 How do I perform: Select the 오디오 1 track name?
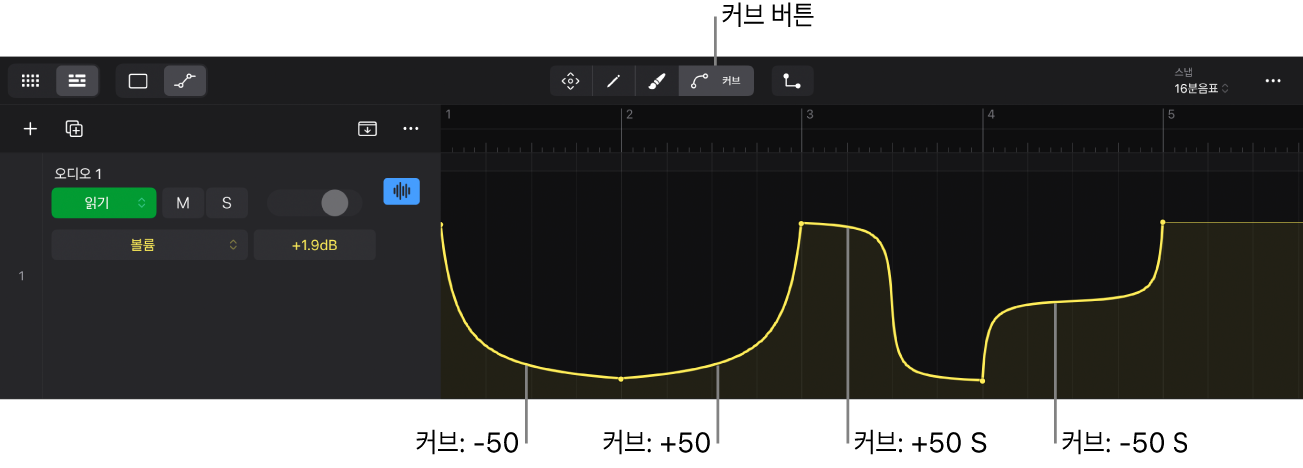[x=79, y=174]
